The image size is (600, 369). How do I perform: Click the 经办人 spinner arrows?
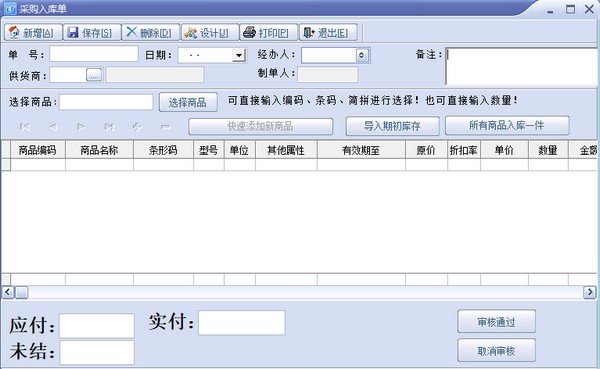coord(362,56)
